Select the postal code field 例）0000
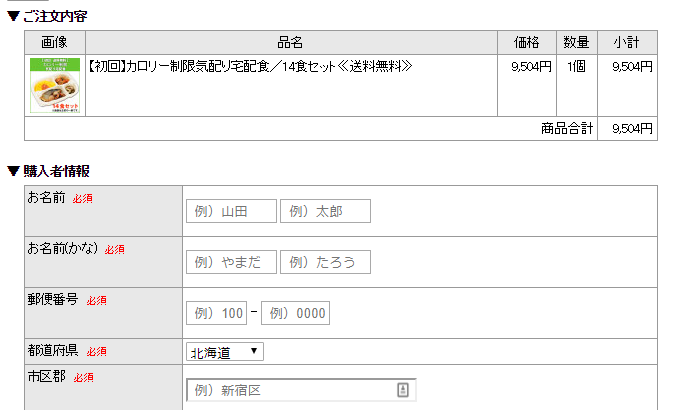The image size is (674, 410). pos(295,313)
